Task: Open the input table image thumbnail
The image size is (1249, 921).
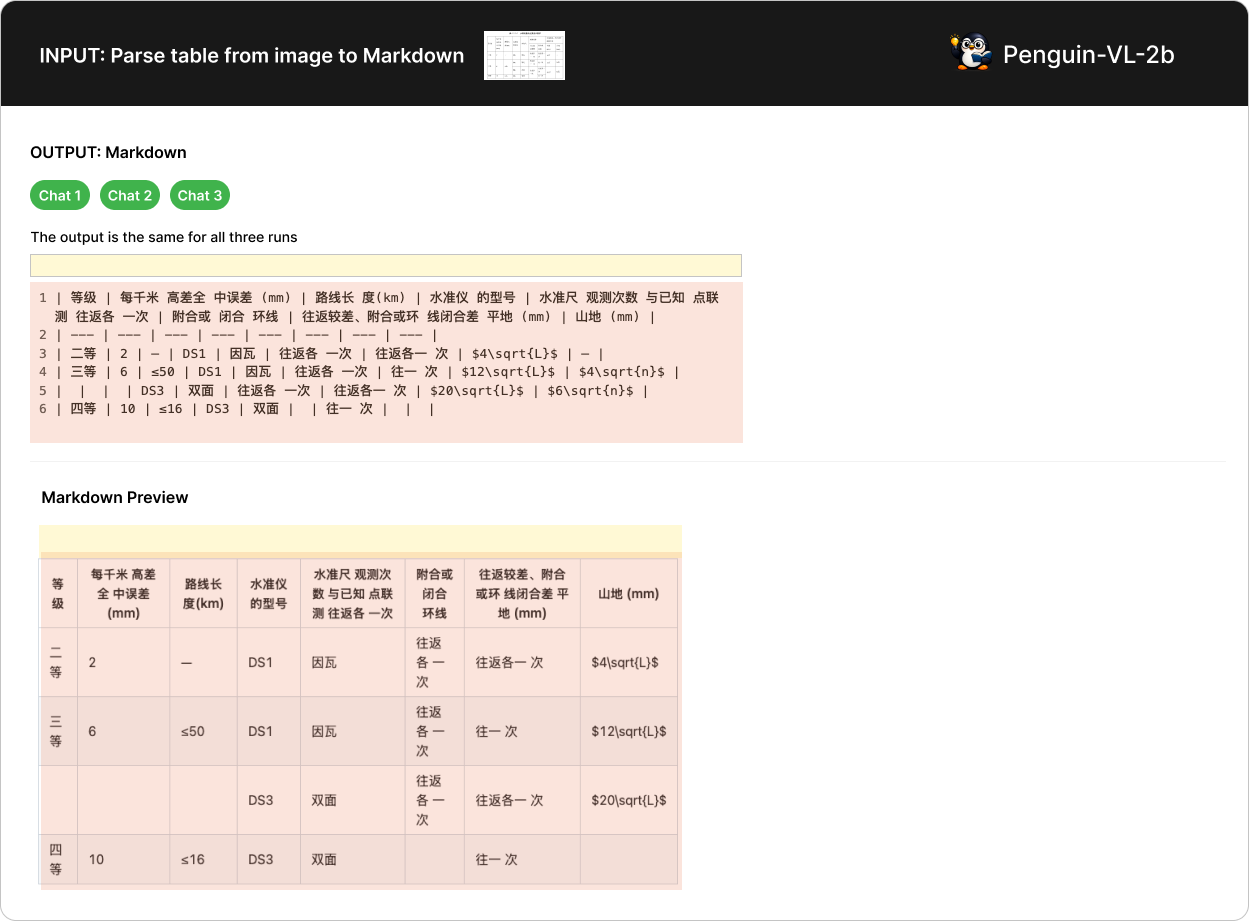Action: (524, 55)
